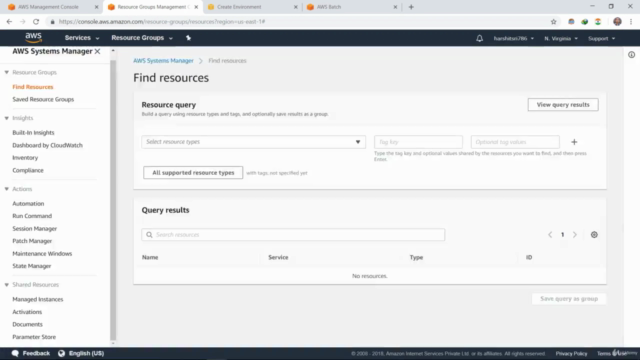The height and width of the screenshot is (360, 640).
Task: Open Services dropdown menu
Action: (82, 38)
